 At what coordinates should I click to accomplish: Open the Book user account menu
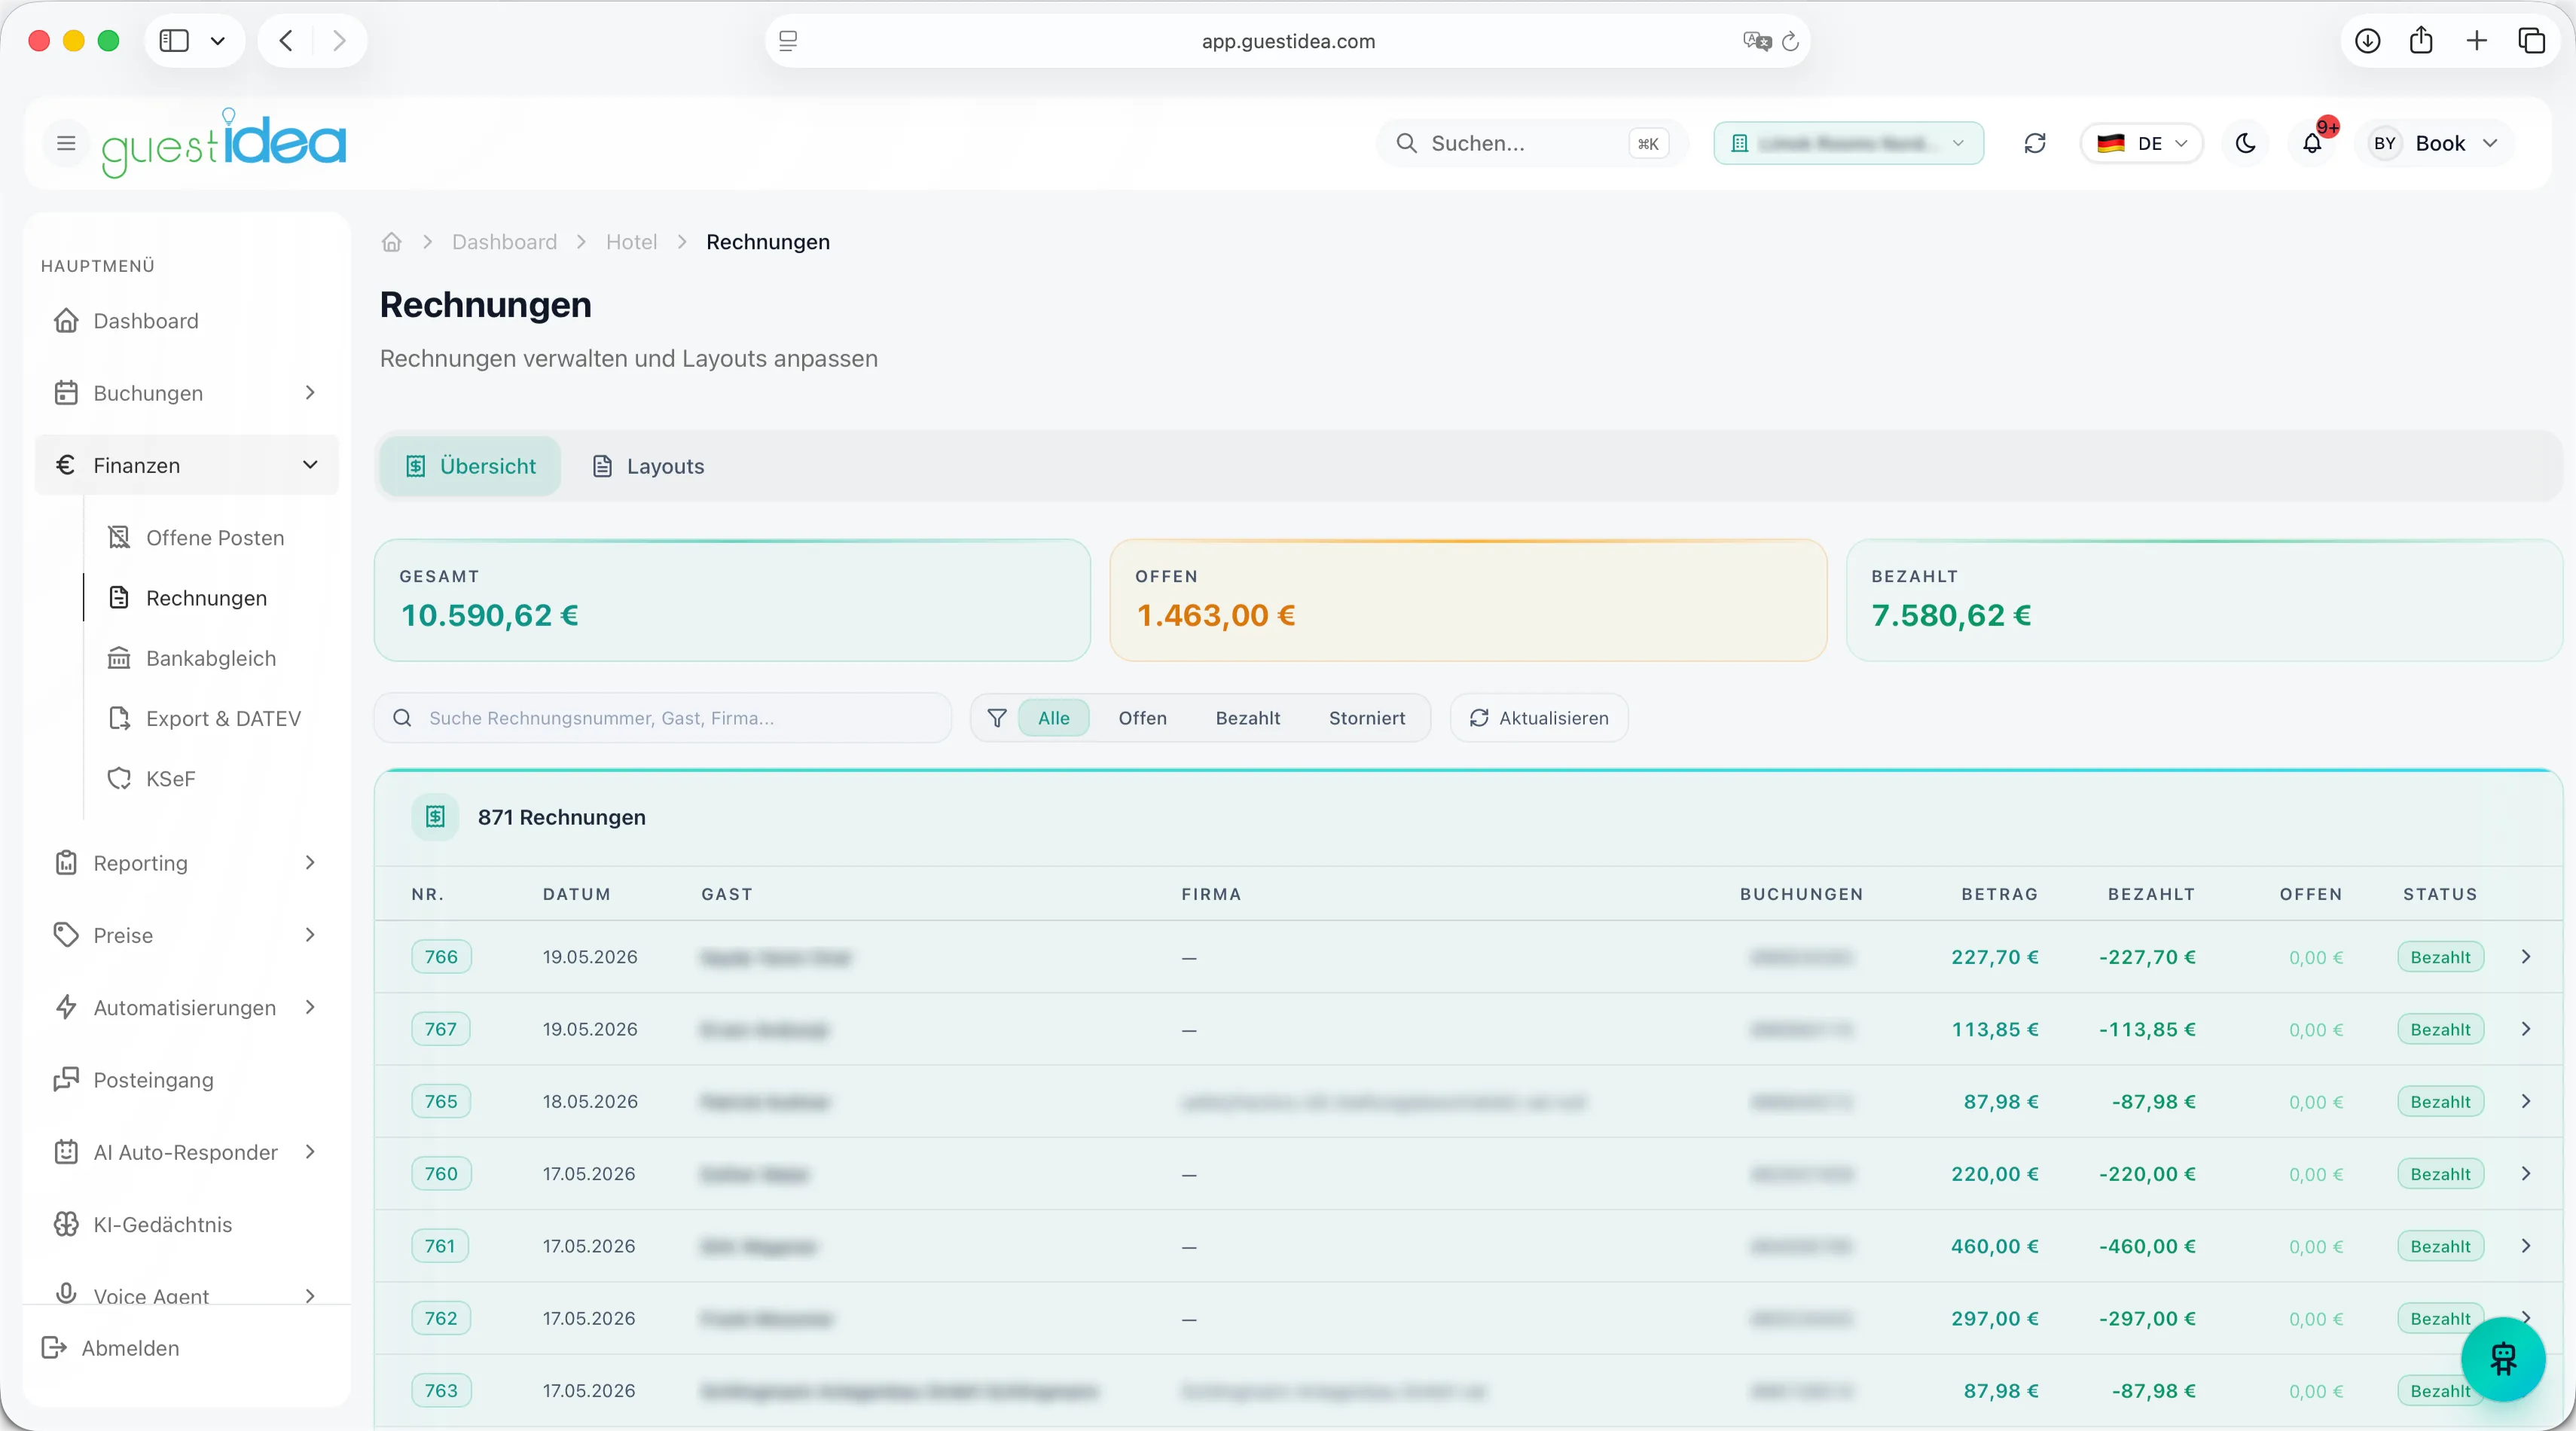click(x=2434, y=143)
